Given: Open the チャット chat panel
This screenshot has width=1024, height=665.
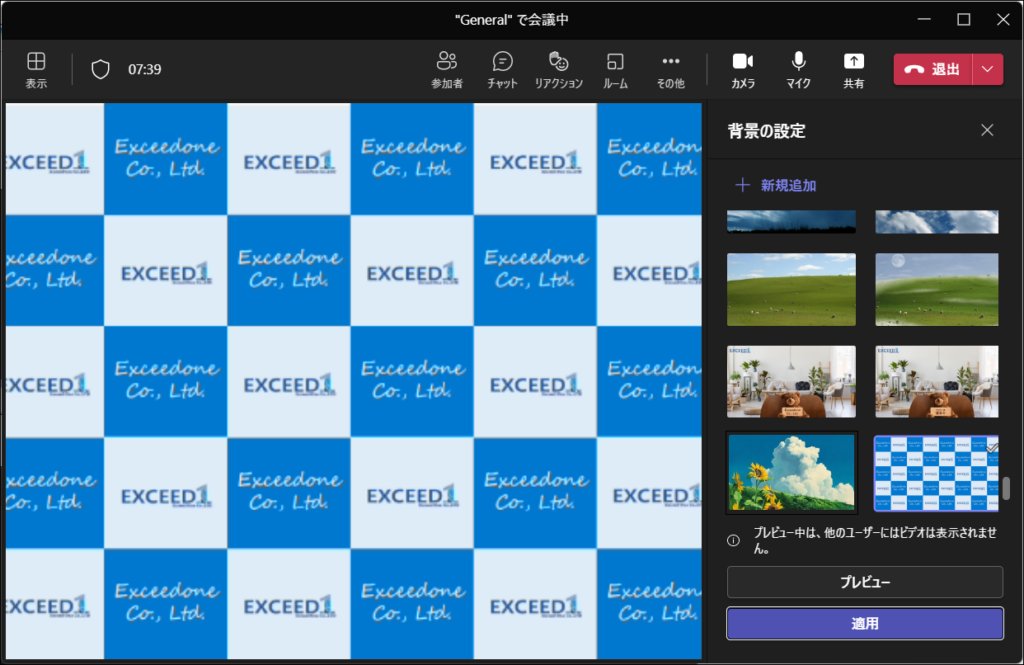Looking at the screenshot, I should (502, 69).
